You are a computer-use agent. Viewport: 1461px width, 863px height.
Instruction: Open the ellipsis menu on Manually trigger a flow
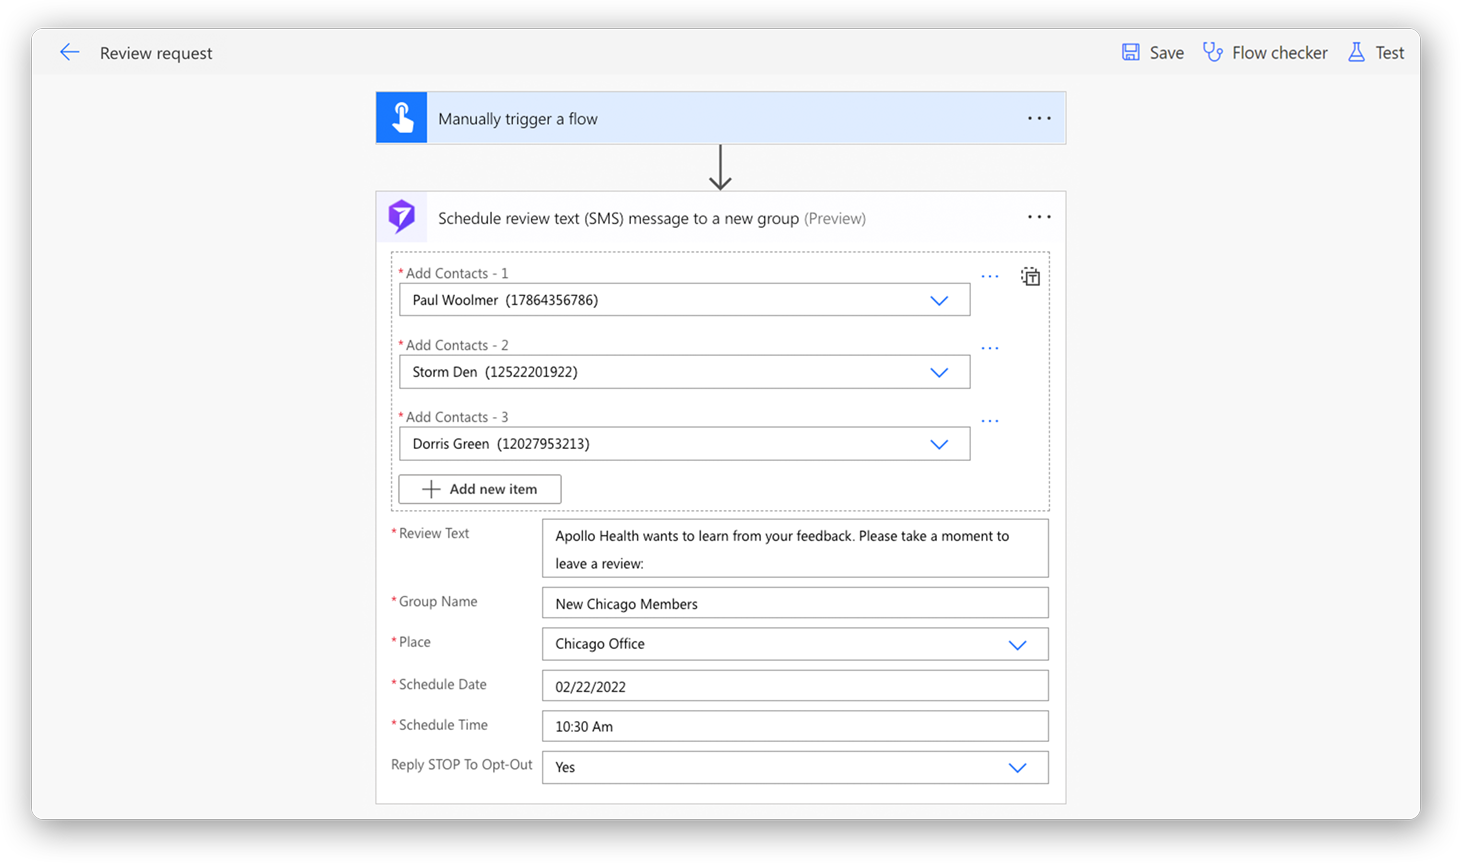(x=1039, y=118)
